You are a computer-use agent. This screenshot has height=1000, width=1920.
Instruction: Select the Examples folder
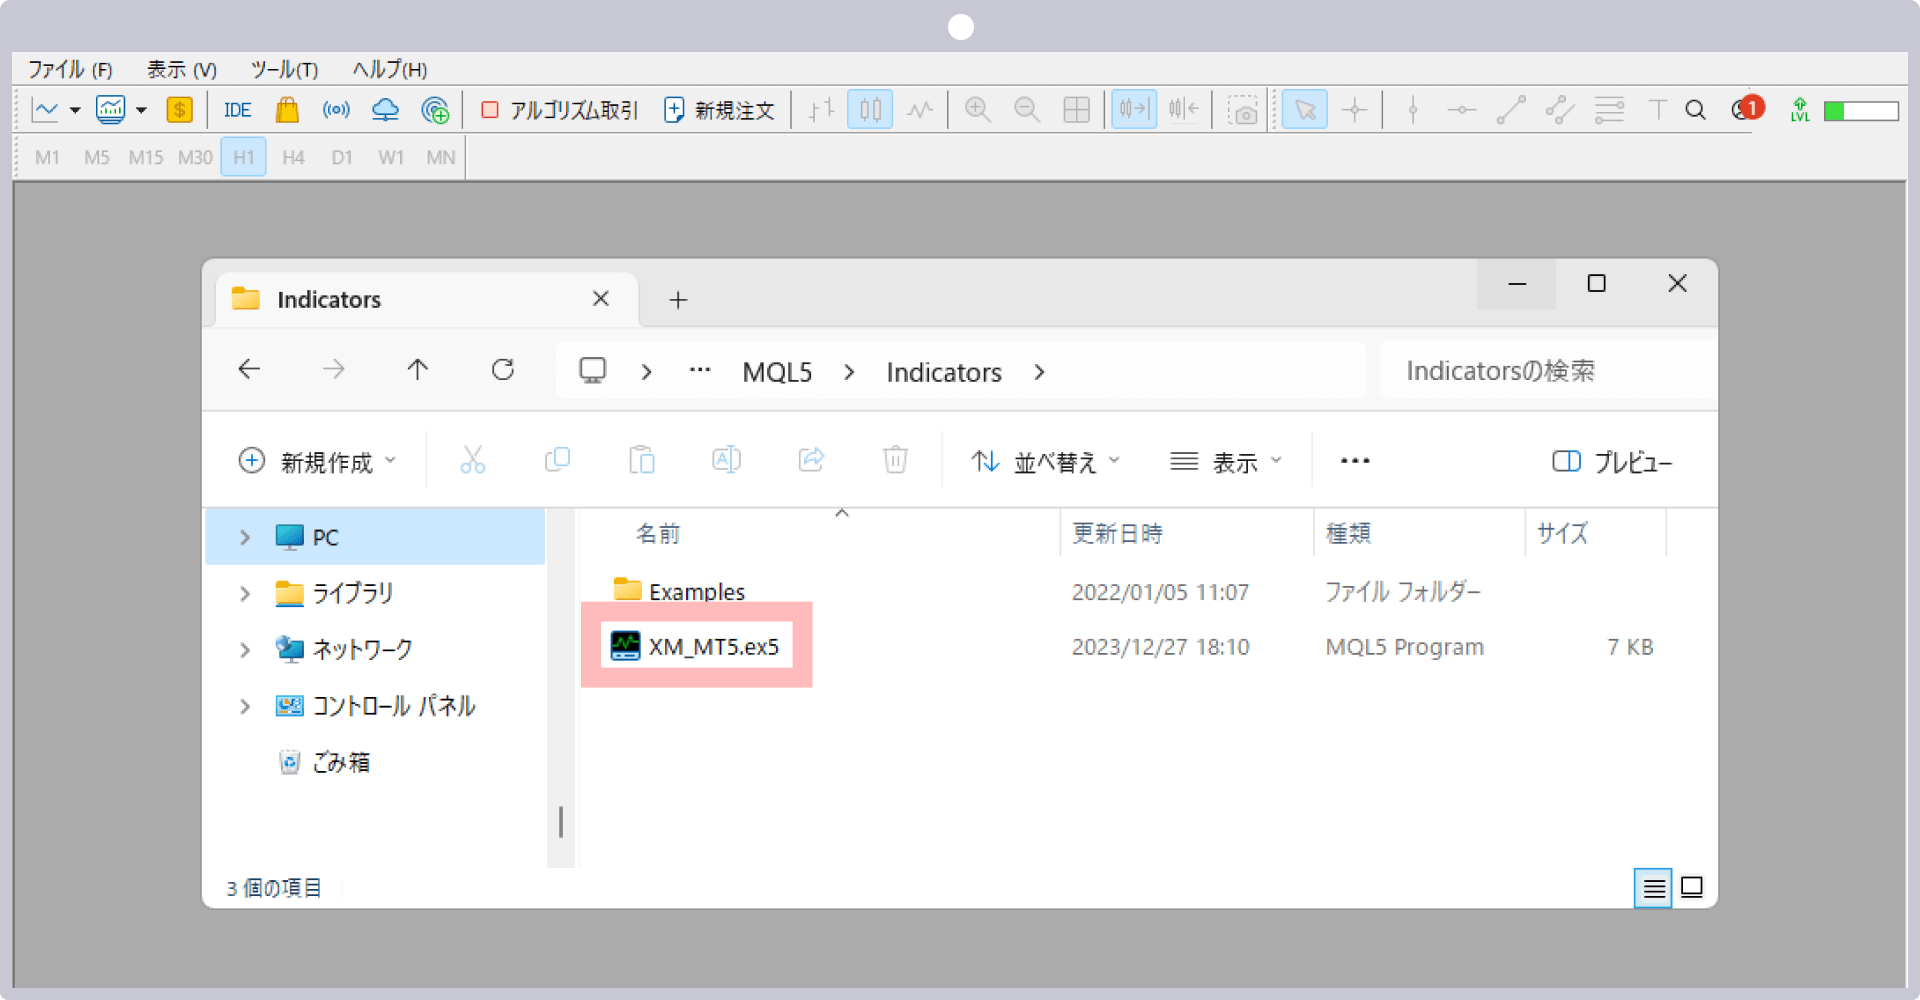(680, 591)
